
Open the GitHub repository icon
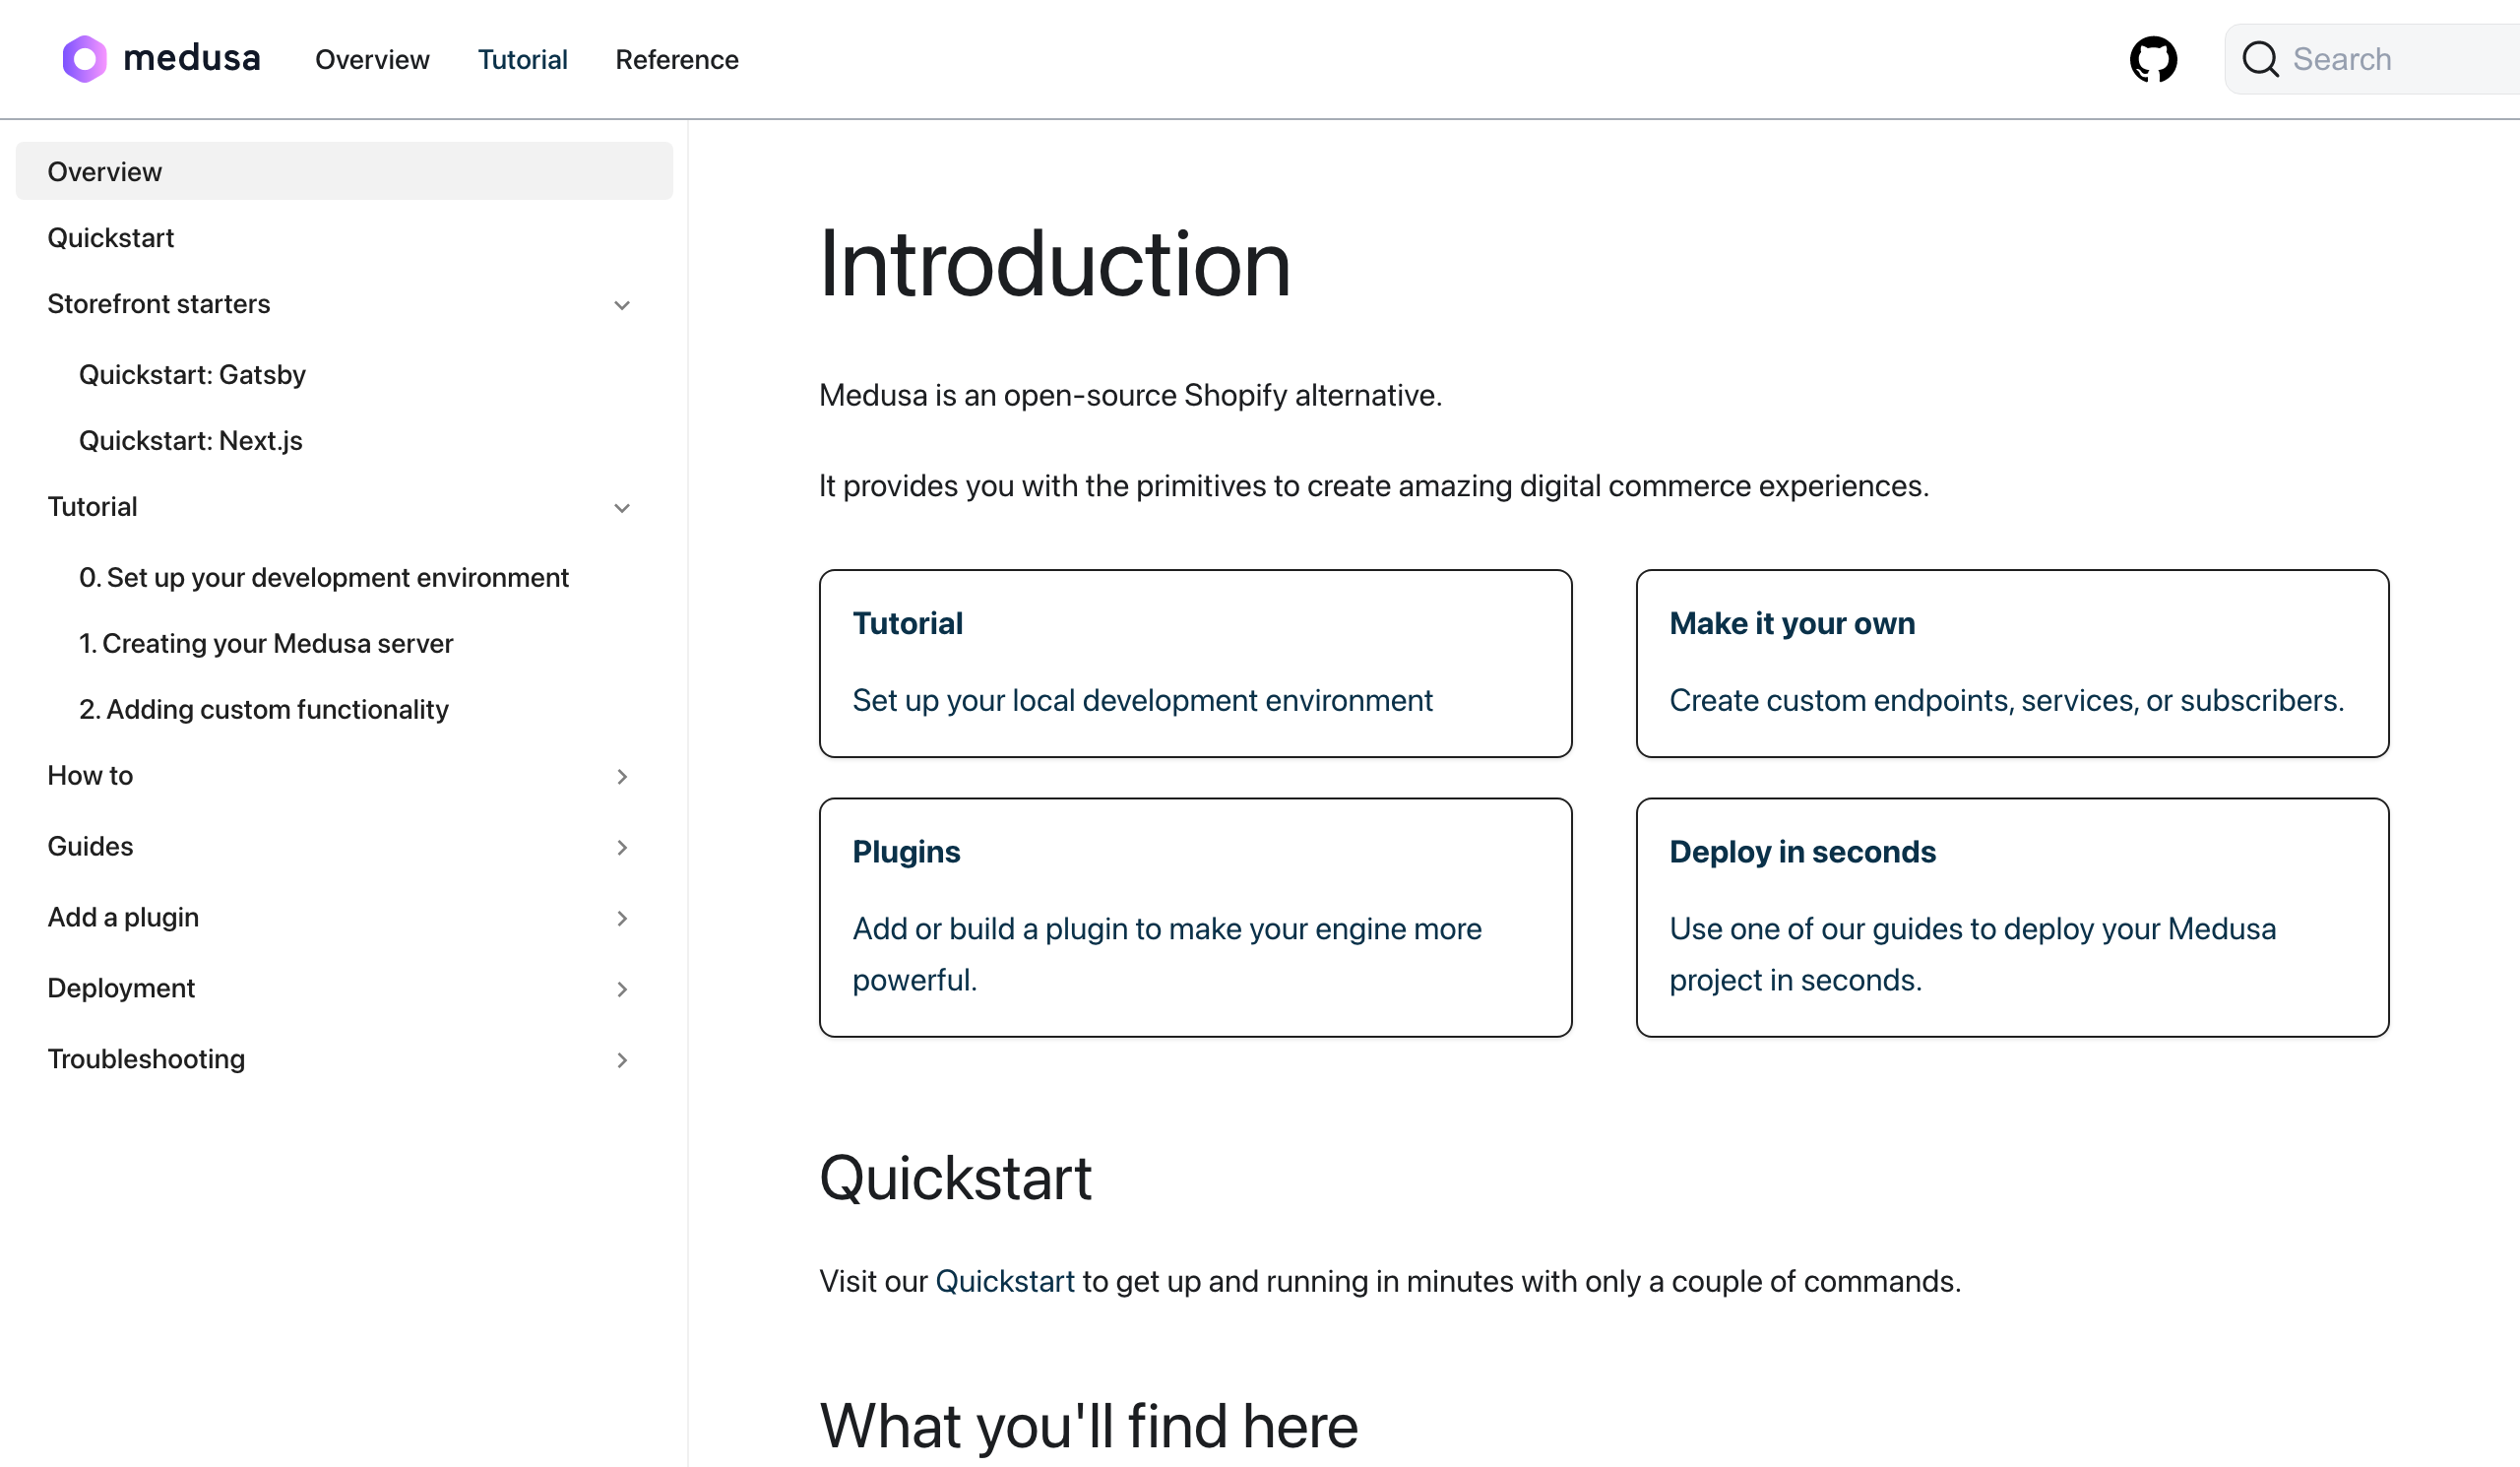[2153, 59]
